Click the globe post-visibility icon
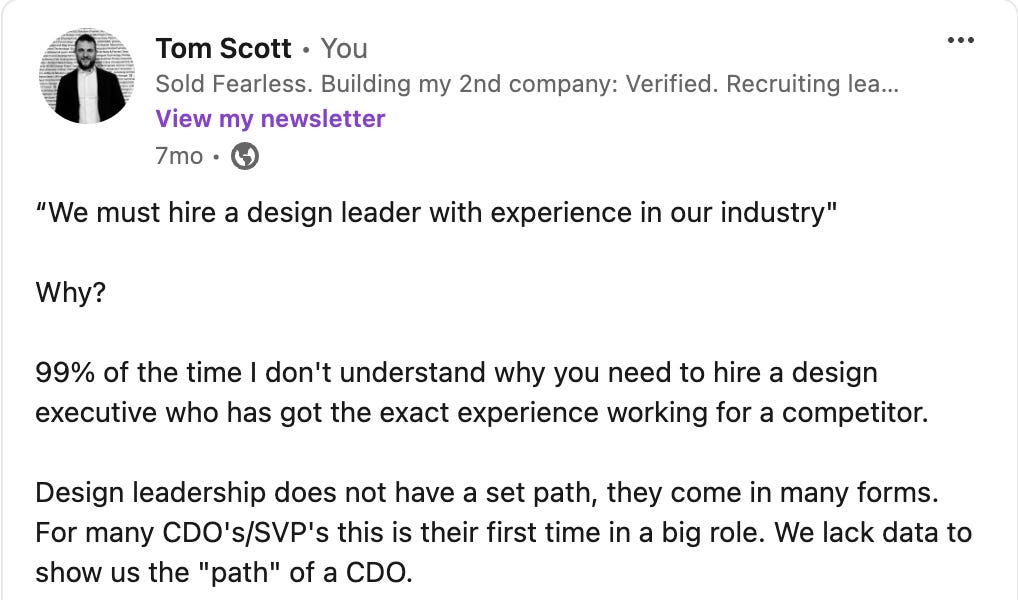 246,156
